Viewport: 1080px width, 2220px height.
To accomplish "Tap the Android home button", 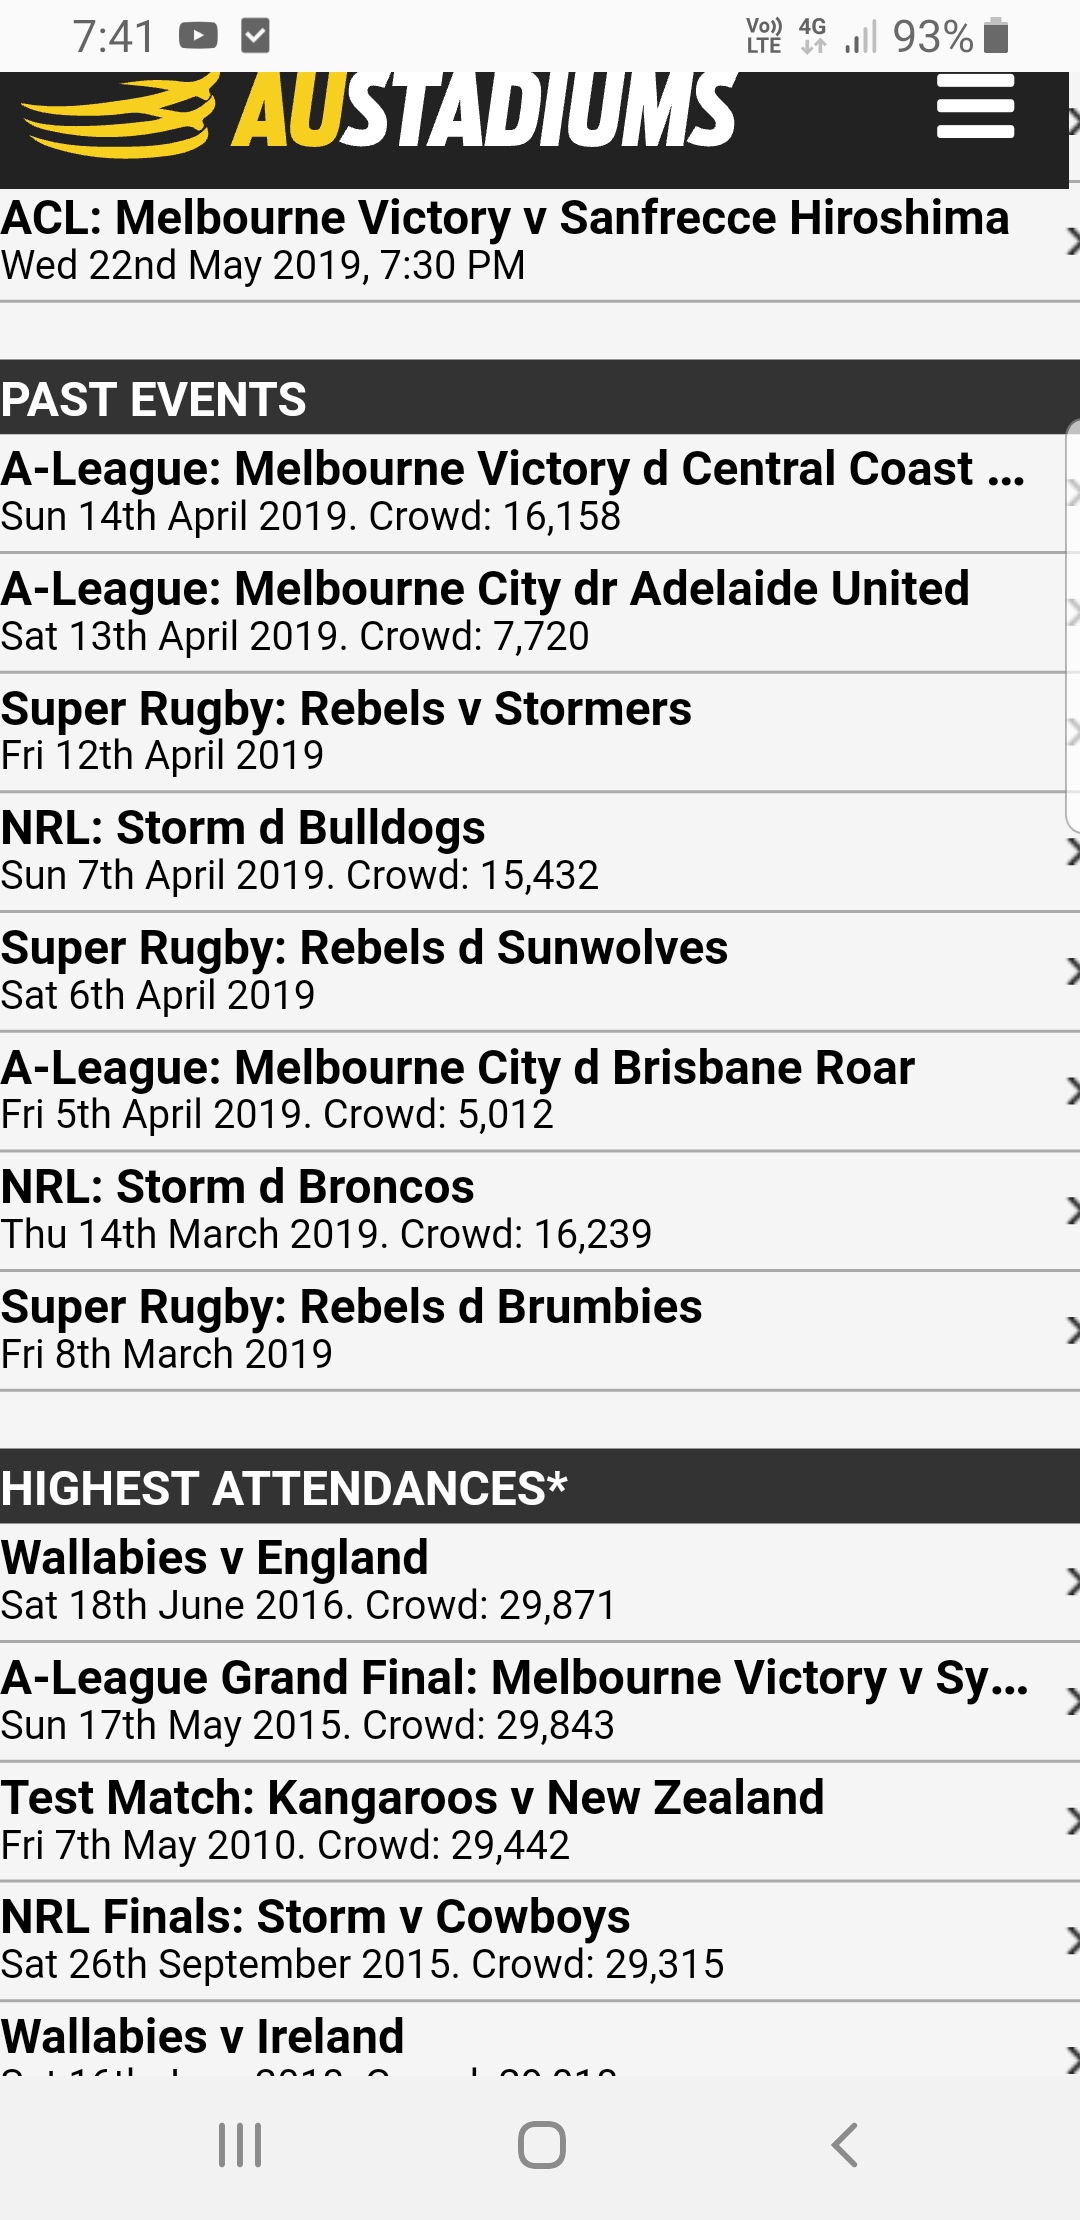I will point(542,2145).
